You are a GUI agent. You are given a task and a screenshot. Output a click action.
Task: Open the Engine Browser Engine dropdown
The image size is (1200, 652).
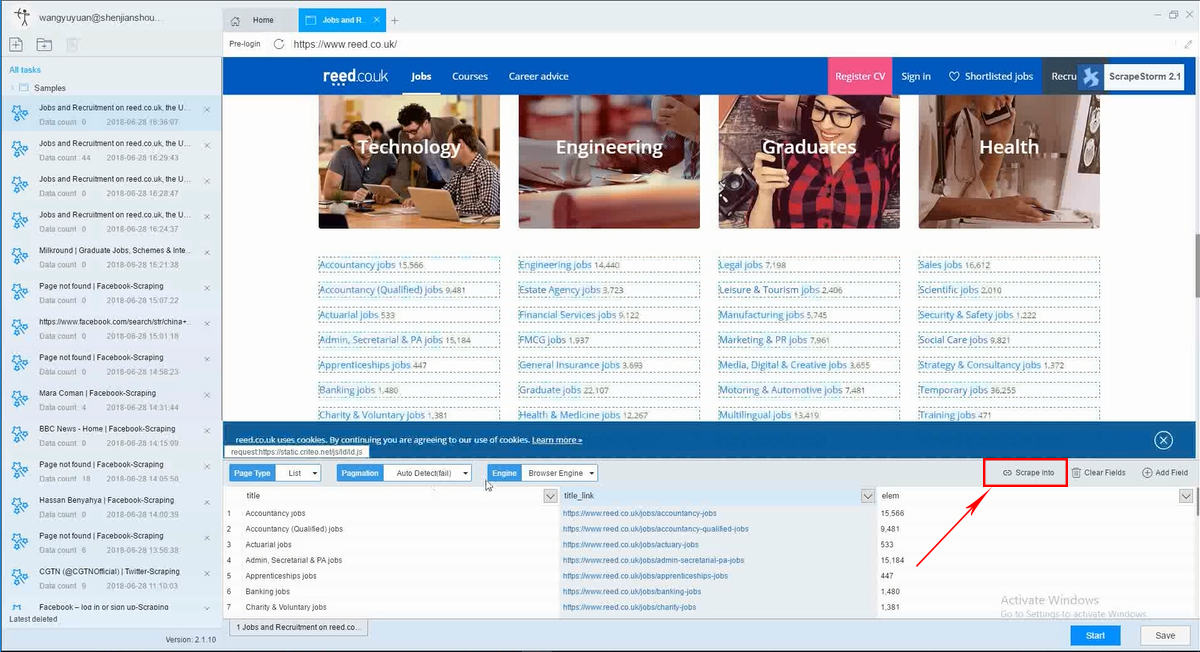[560, 472]
